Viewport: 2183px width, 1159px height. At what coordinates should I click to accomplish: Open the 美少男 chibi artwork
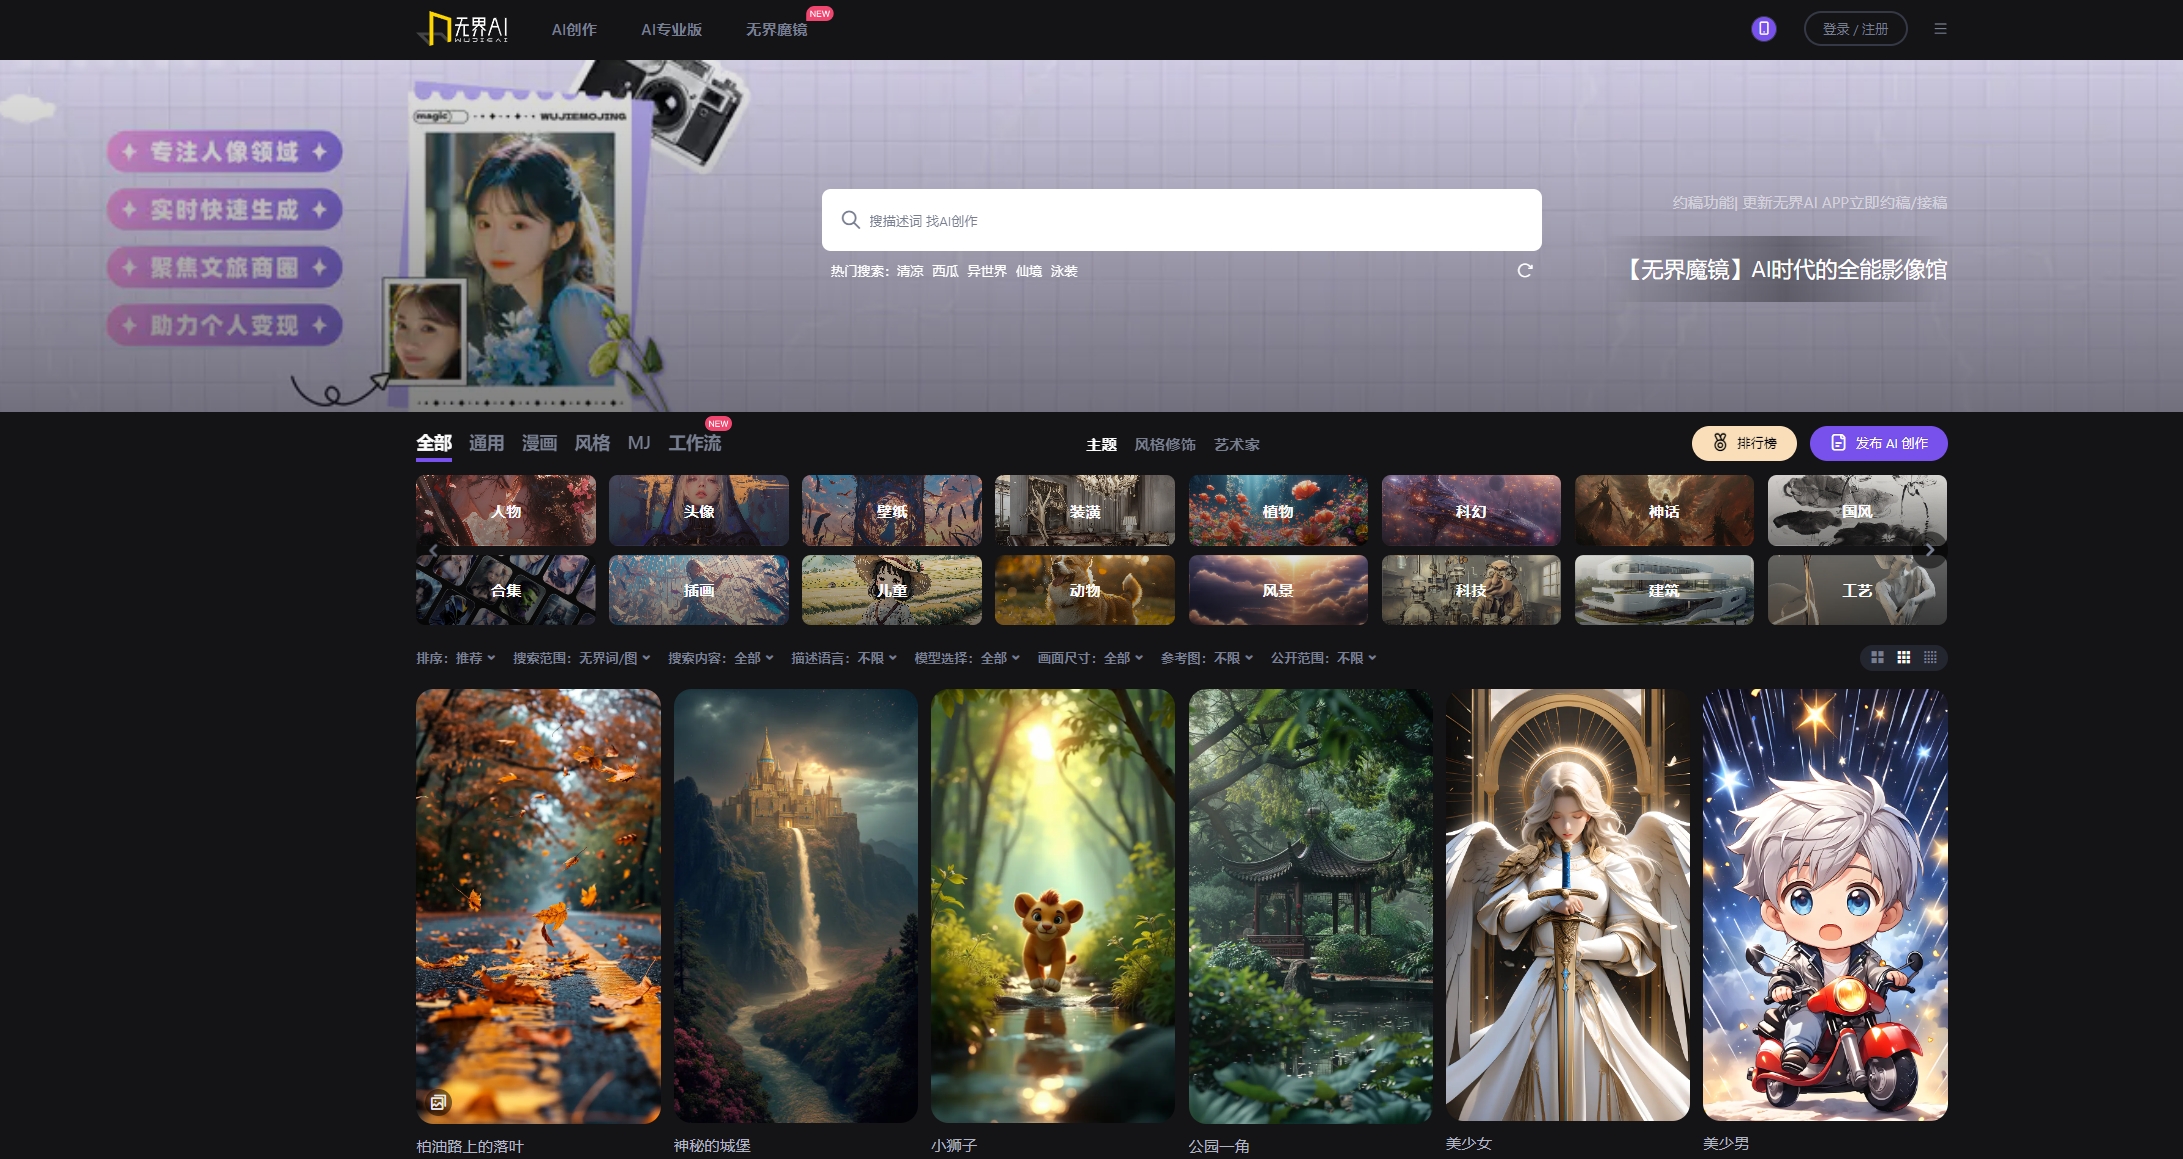click(x=1825, y=904)
